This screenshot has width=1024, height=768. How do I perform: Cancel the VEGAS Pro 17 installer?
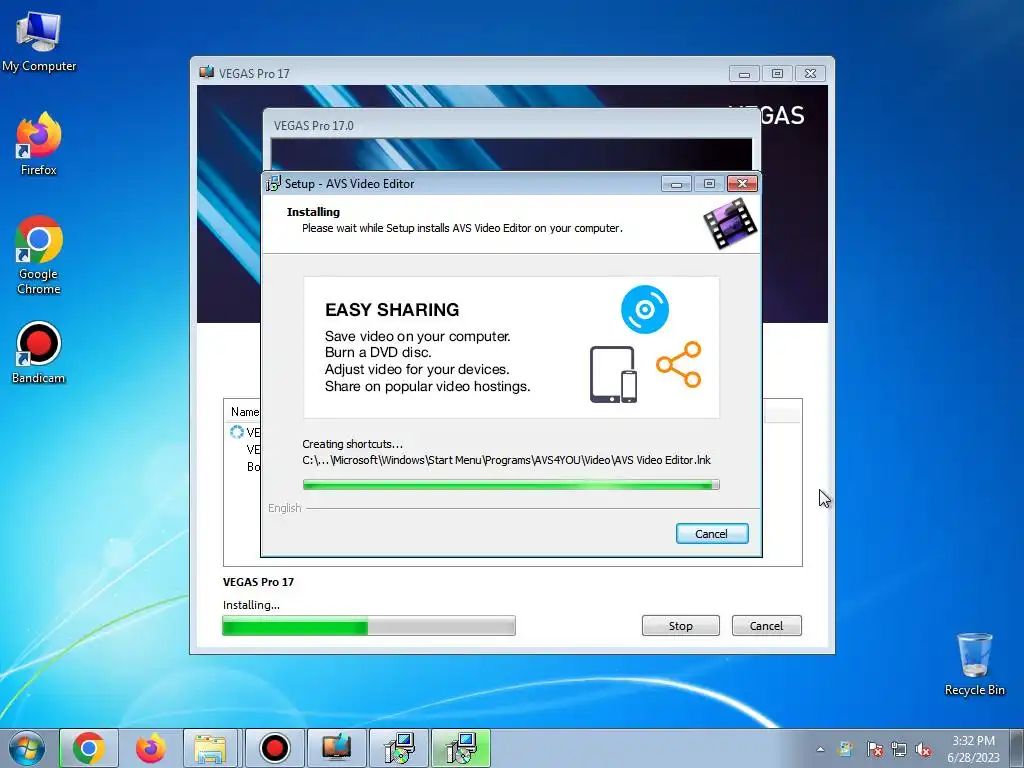[766, 626]
